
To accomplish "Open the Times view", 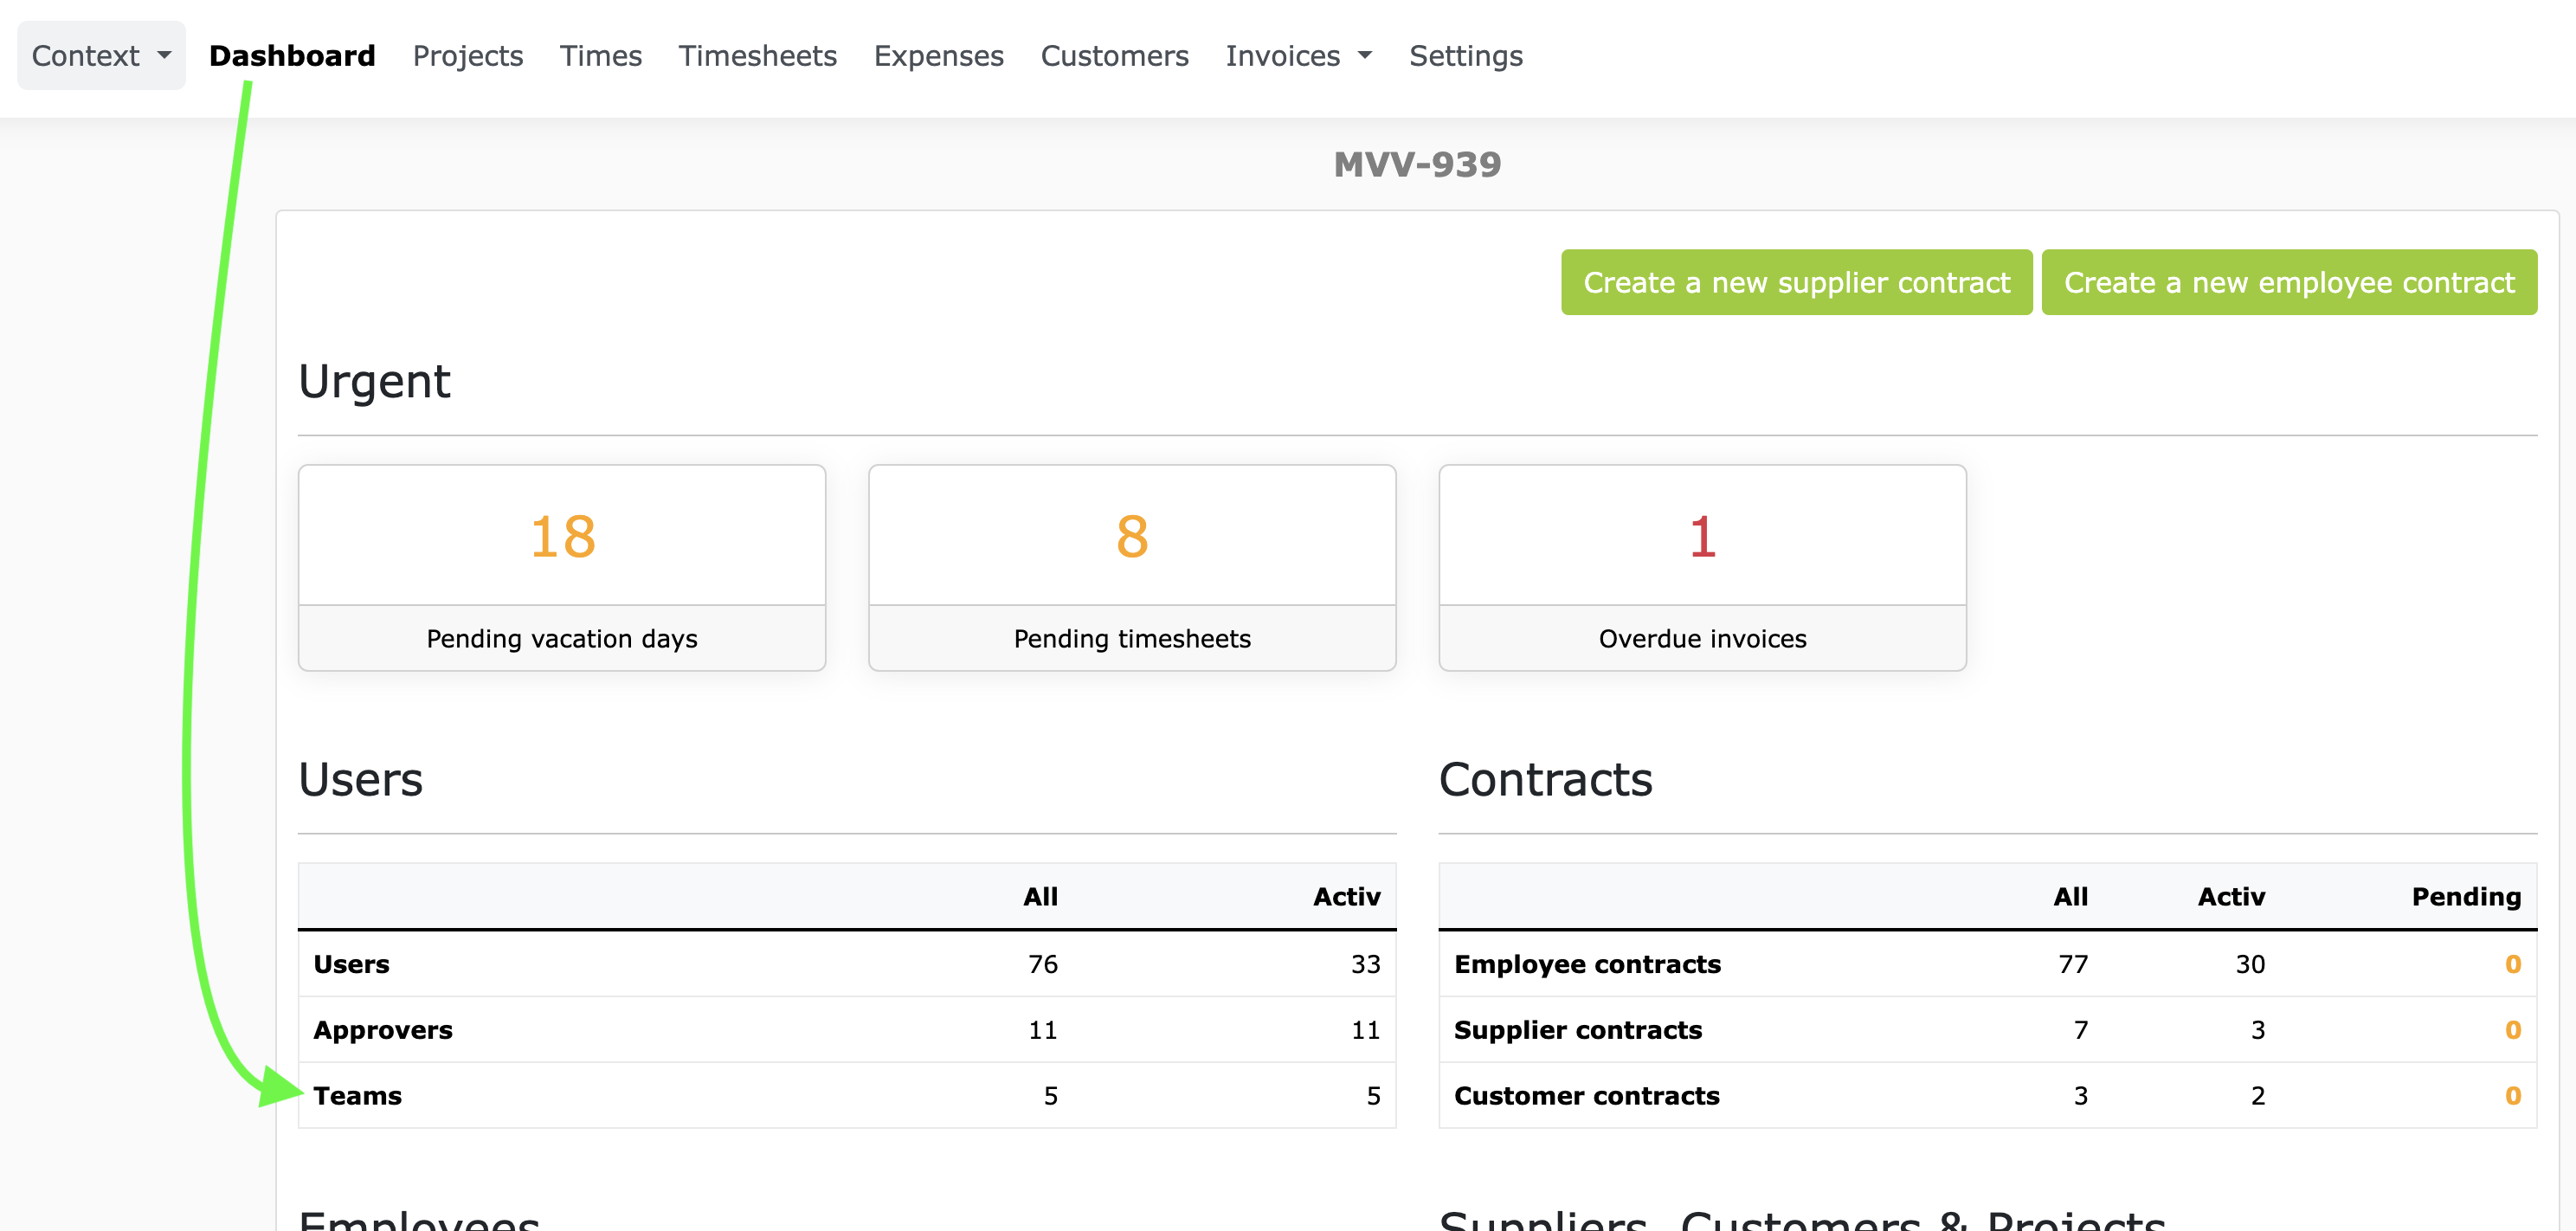I will [x=600, y=55].
